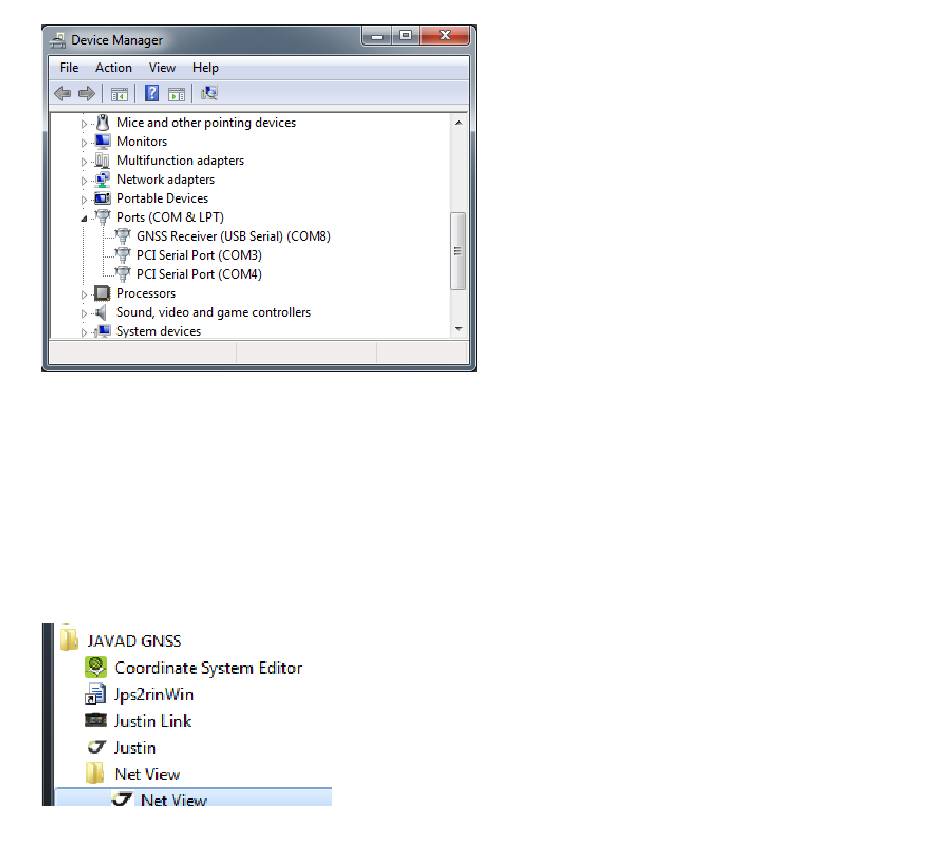This screenshot has height=844, width=950.
Task: Expand the Multifunction adapters node
Action: pyautogui.click(x=84, y=162)
